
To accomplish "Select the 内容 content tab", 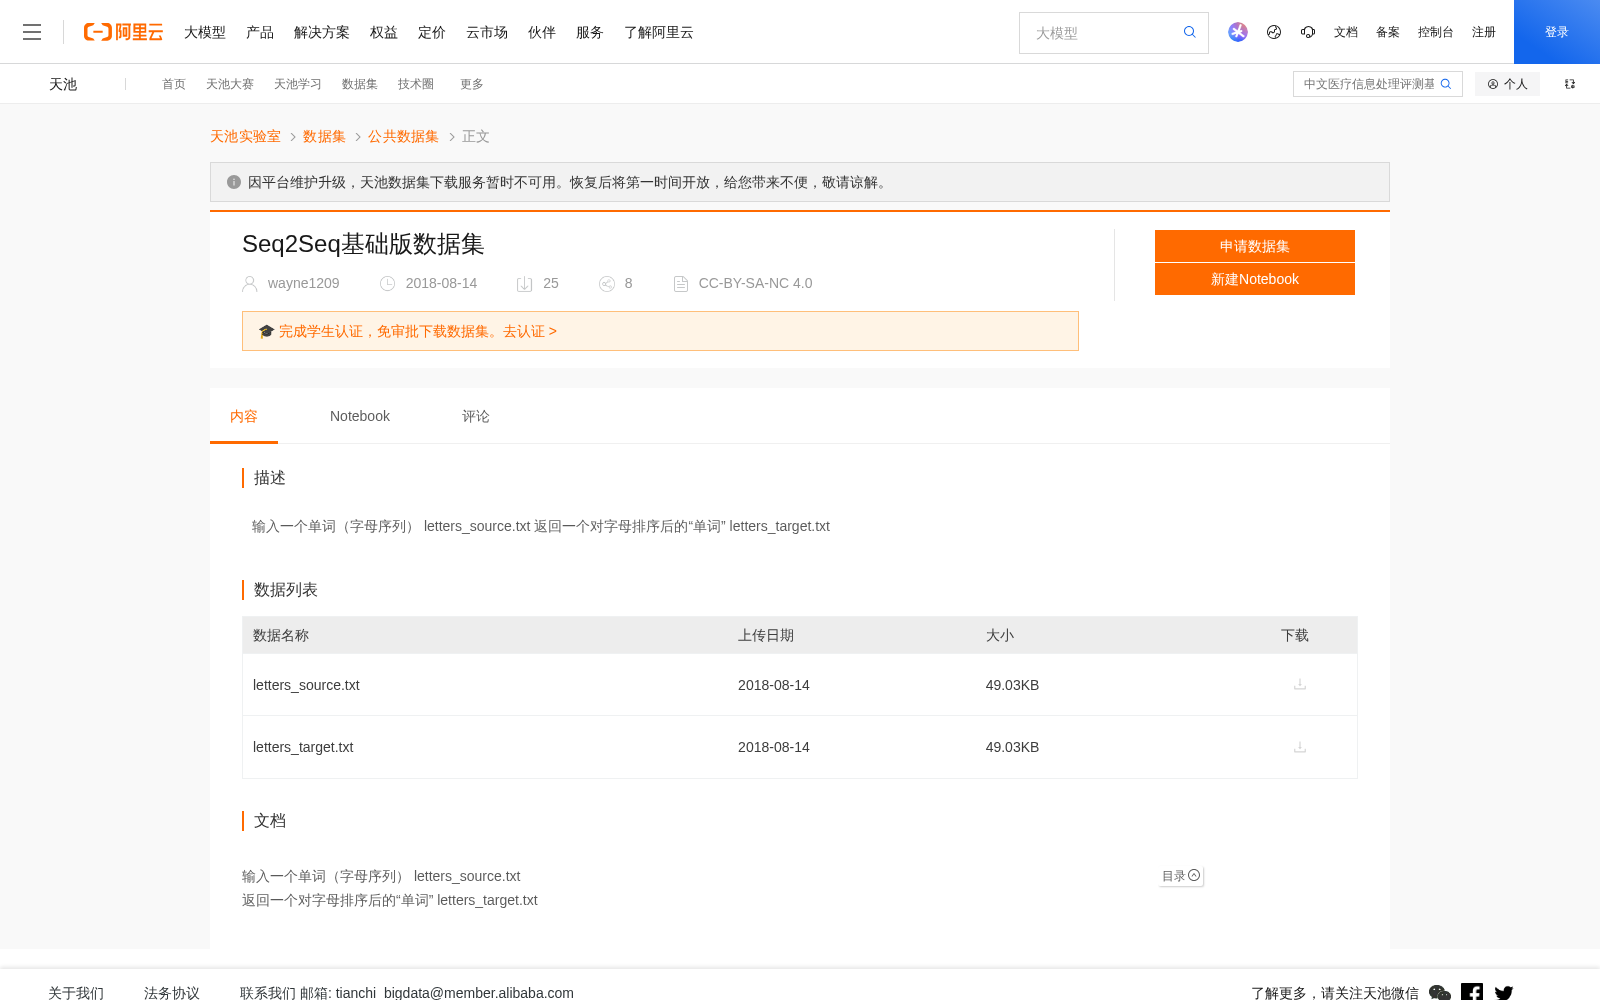I will [244, 416].
